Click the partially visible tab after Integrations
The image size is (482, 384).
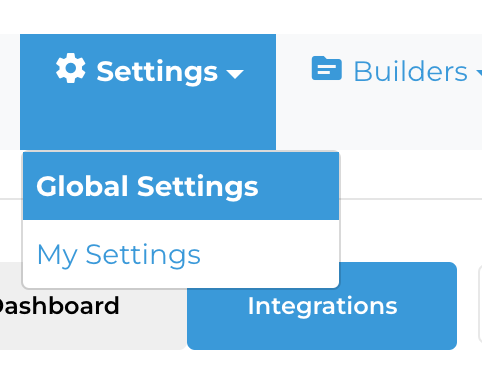point(480,304)
